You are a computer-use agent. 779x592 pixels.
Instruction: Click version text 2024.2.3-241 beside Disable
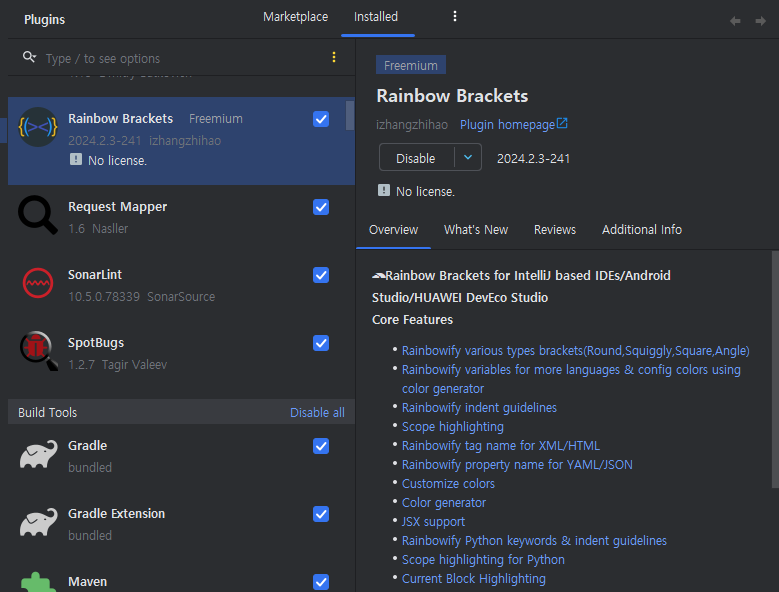click(534, 158)
